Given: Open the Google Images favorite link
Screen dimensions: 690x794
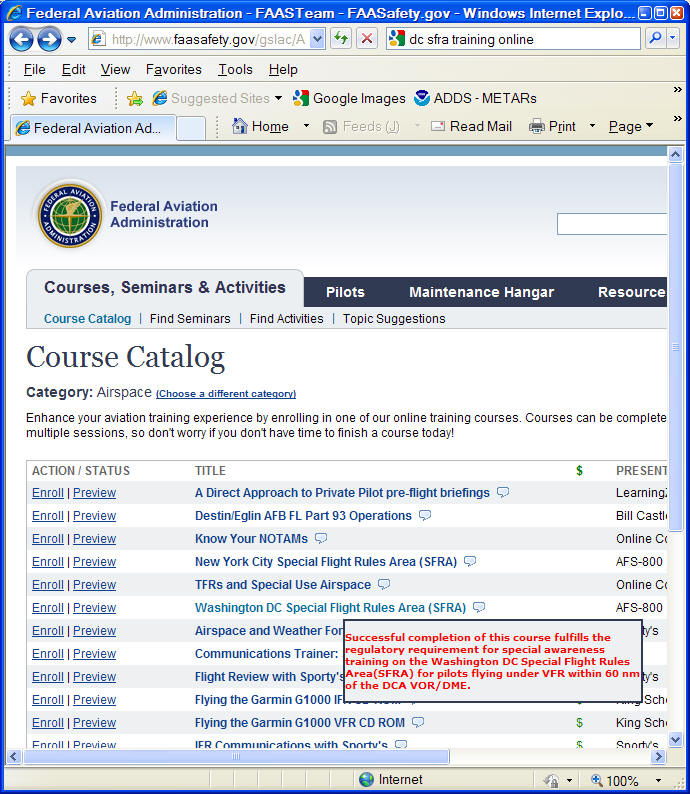Looking at the screenshot, I should [349, 98].
